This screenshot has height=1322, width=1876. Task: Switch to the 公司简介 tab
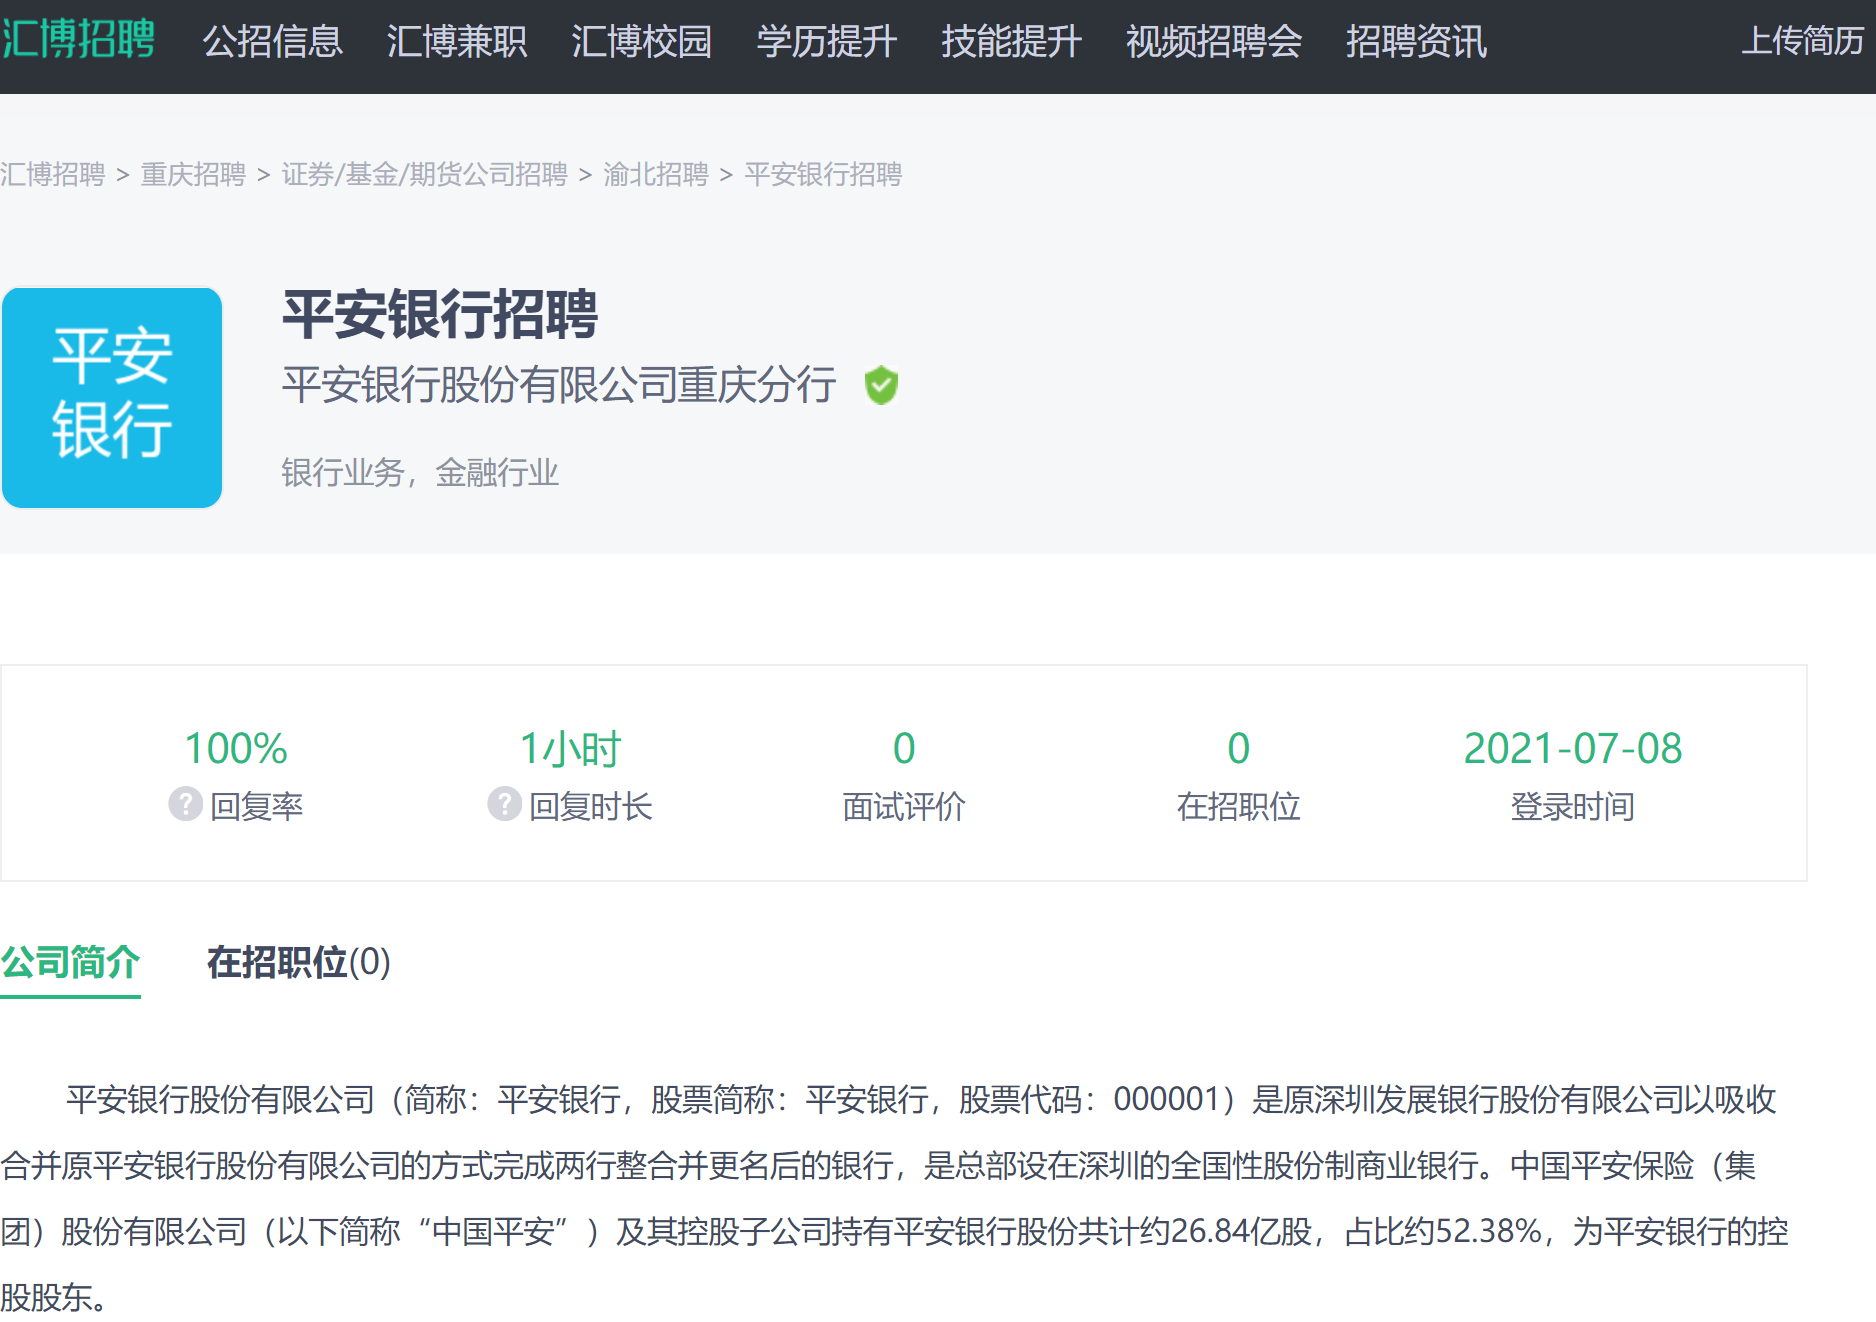click(70, 963)
